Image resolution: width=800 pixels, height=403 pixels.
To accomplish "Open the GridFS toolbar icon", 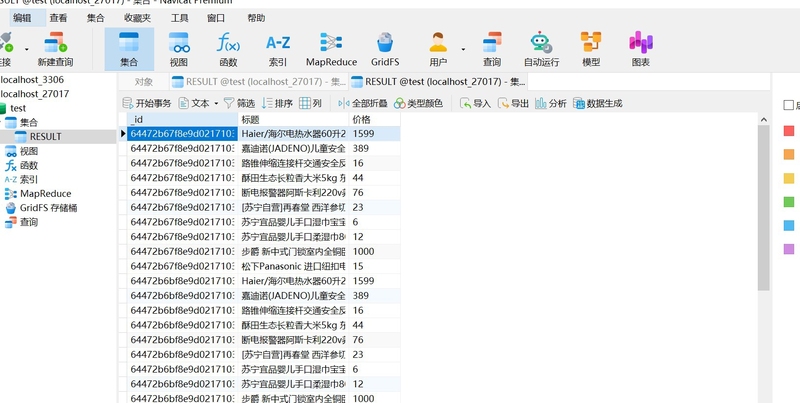I will [x=385, y=49].
